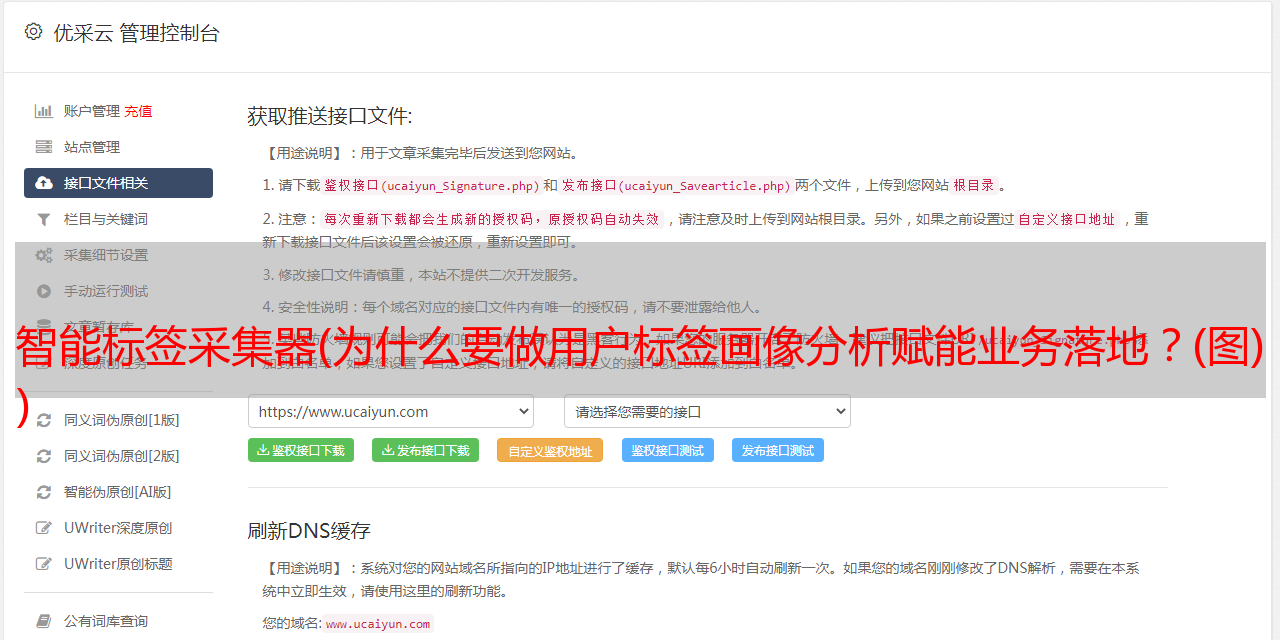Image resolution: width=1280 pixels, height=640 pixels.
Task: Click the filter funnel icon for 栏目与关键词
Action: pos(44,219)
